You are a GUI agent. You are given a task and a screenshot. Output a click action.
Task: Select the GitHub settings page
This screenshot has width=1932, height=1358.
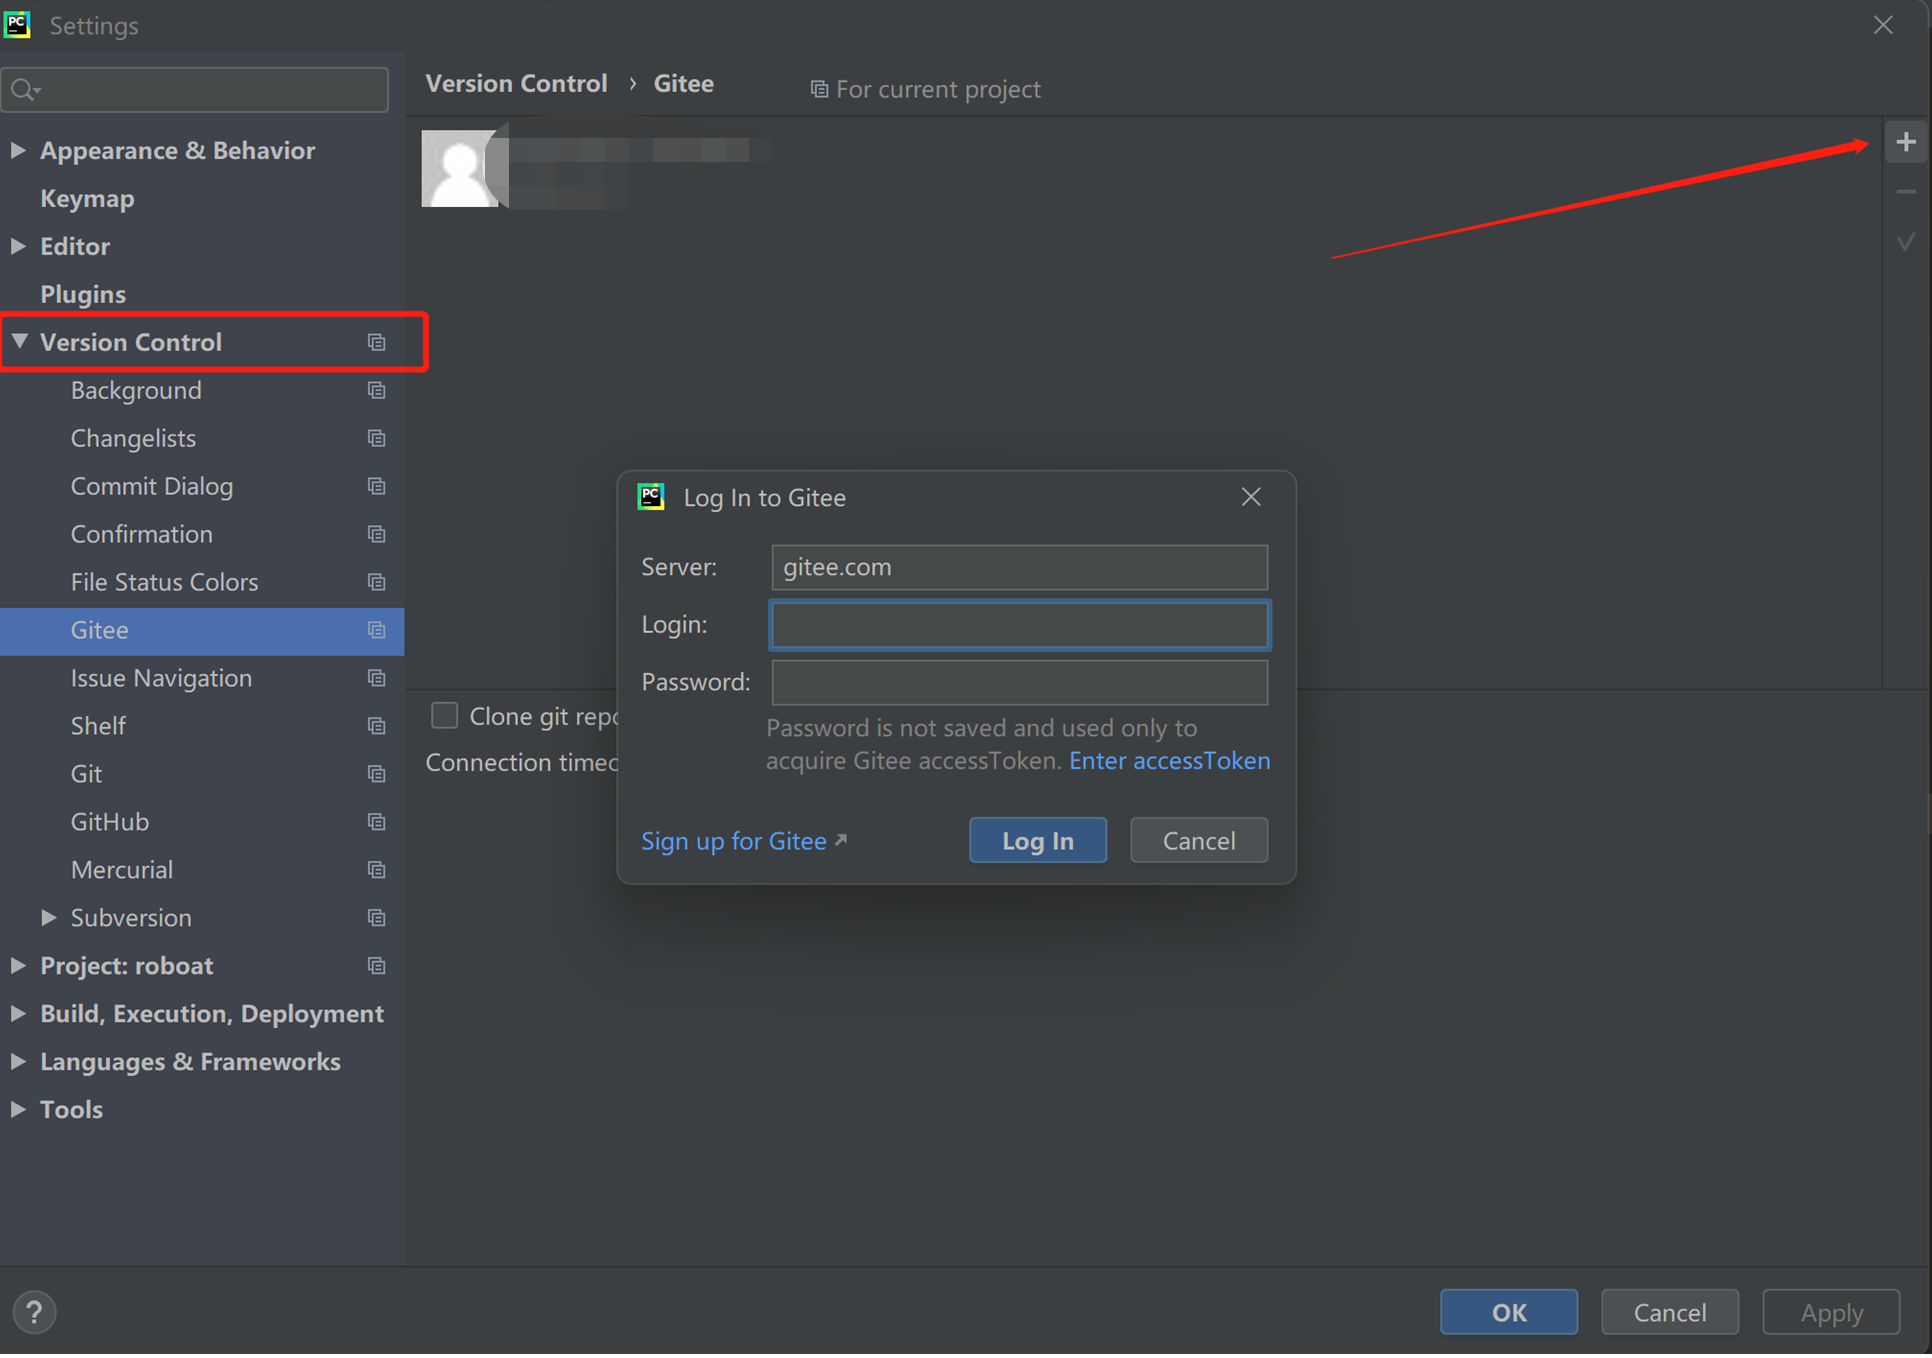click(110, 822)
